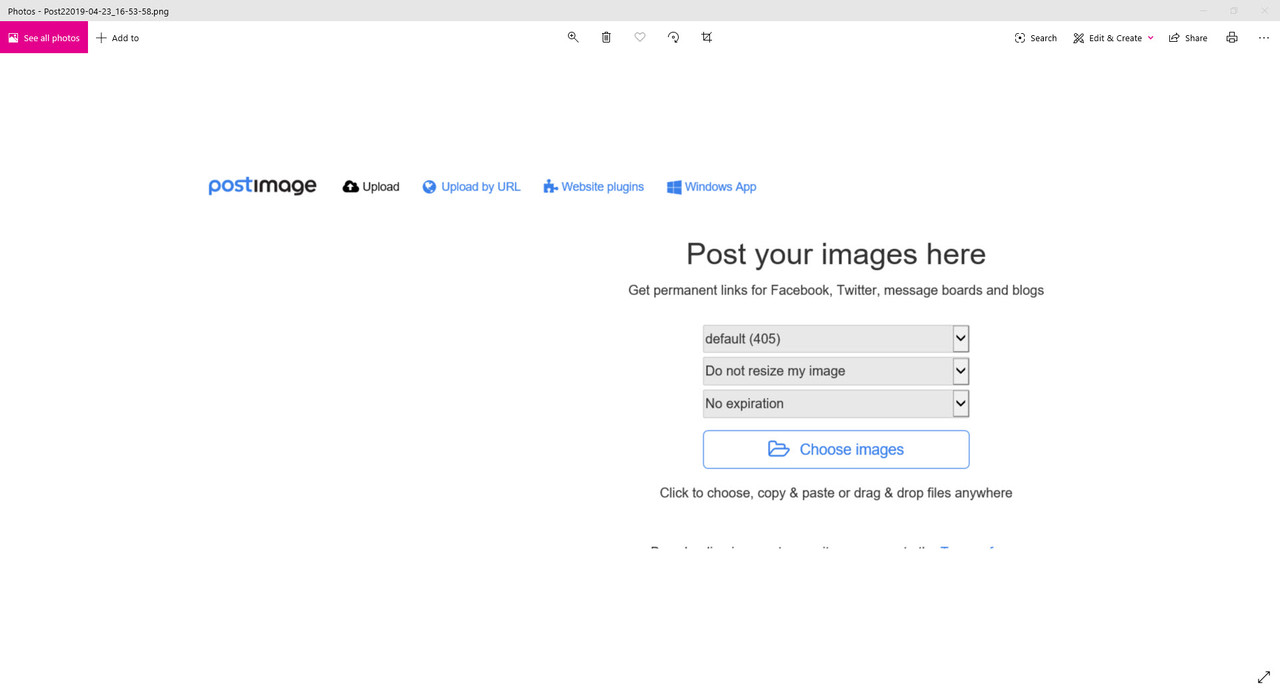Click the postimage logo
Image resolution: width=1280 pixels, height=693 pixels.
click(x=262, y=186)
